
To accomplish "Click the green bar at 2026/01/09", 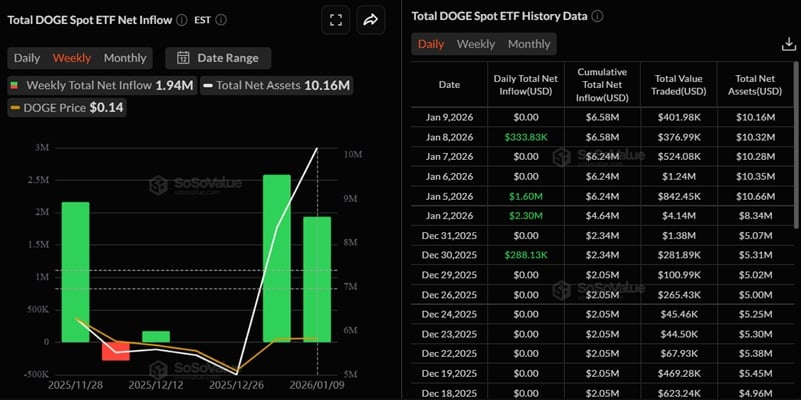I will (317, 279).
